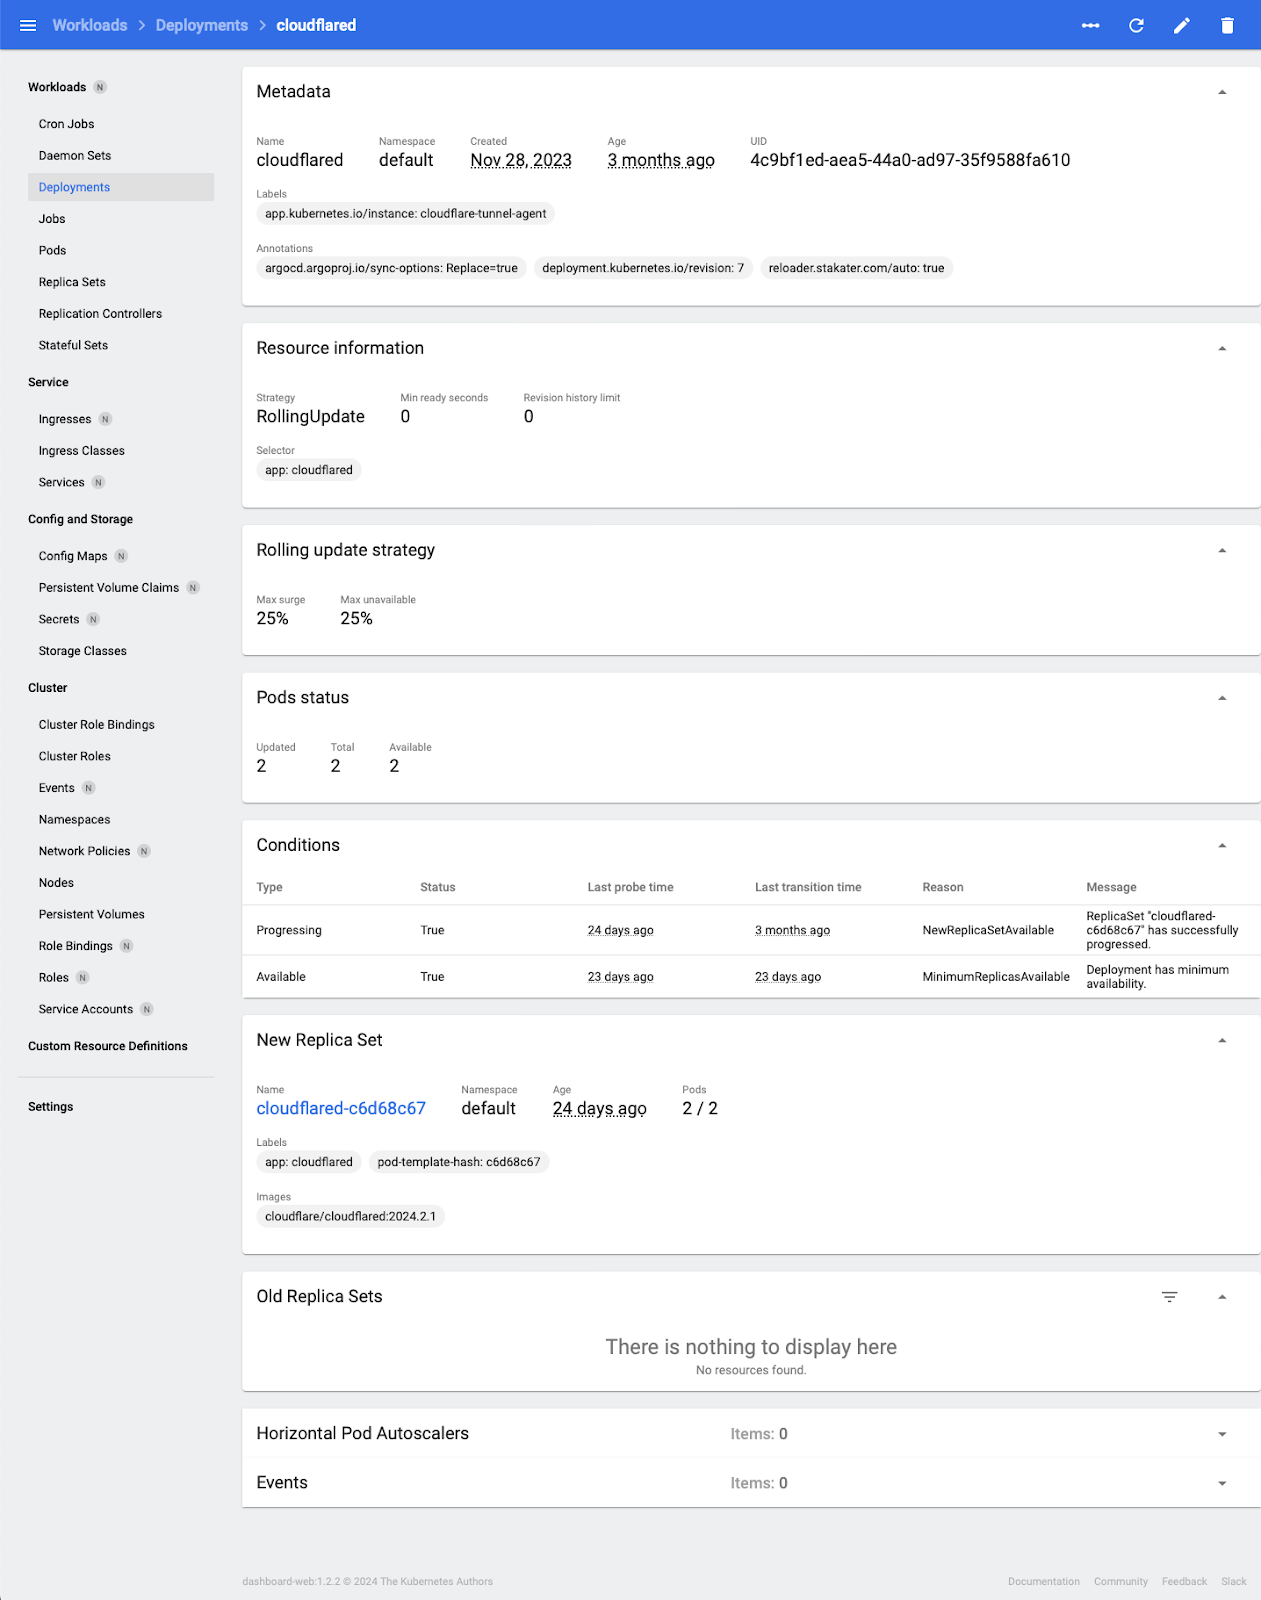This screenshot has width=1261, height=1600.
Task: Delete the deployment with the trash icon
Action: tap(1227, 25)
